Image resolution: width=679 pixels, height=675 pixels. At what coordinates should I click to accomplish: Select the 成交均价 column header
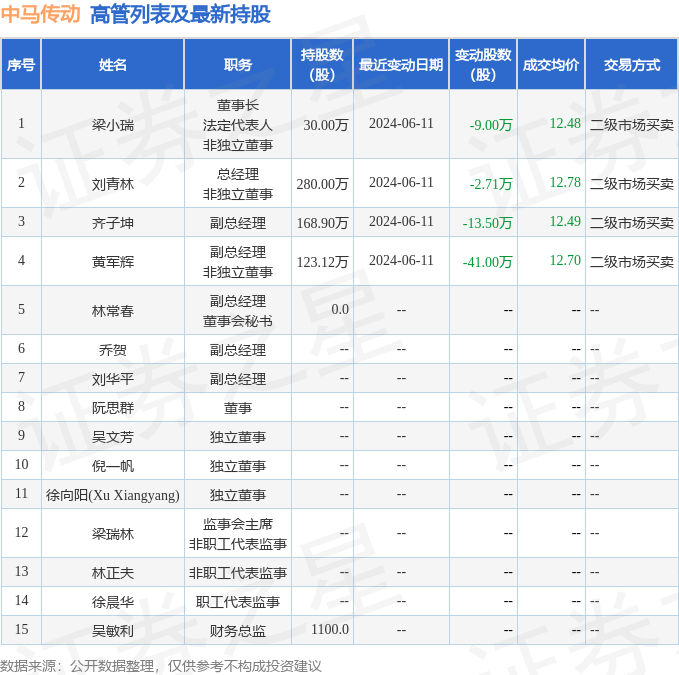[551, 65]
